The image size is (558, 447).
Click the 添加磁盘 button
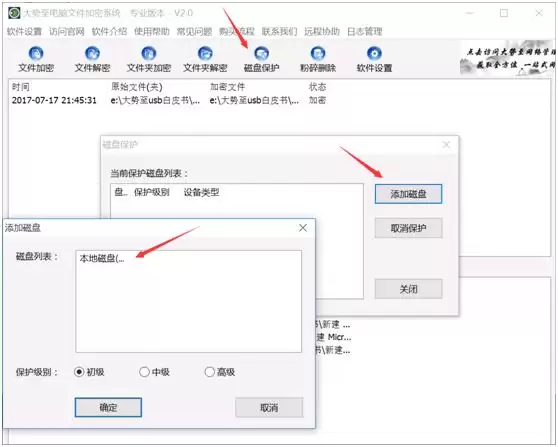[x=409, y=194]
